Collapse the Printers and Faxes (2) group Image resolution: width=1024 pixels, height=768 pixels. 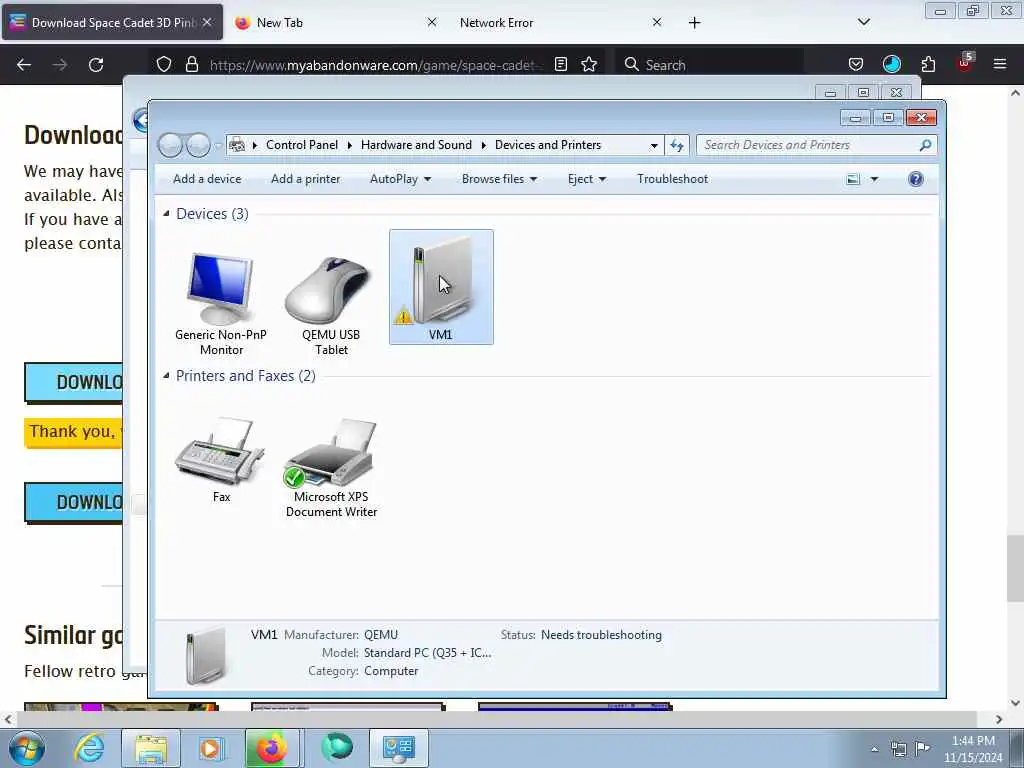[166, 376]
